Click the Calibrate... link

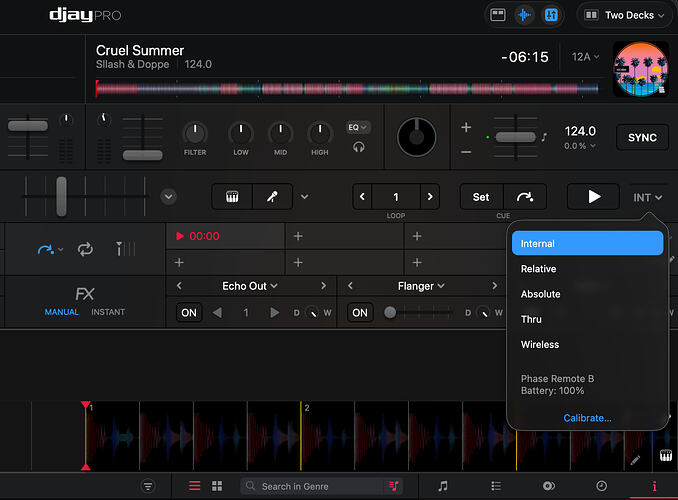[x=587, y=418]
